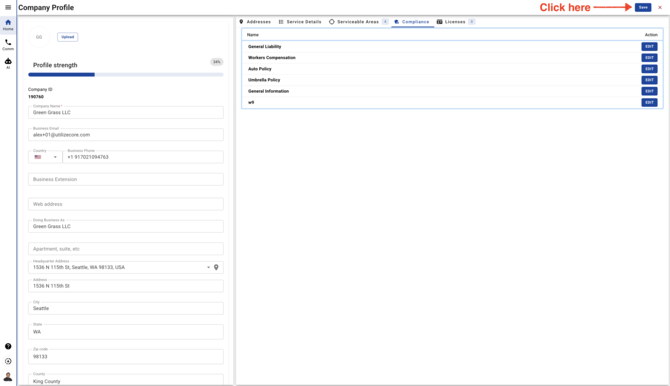Edit the w9 row

pyautogui.click(x=649, y=102)
